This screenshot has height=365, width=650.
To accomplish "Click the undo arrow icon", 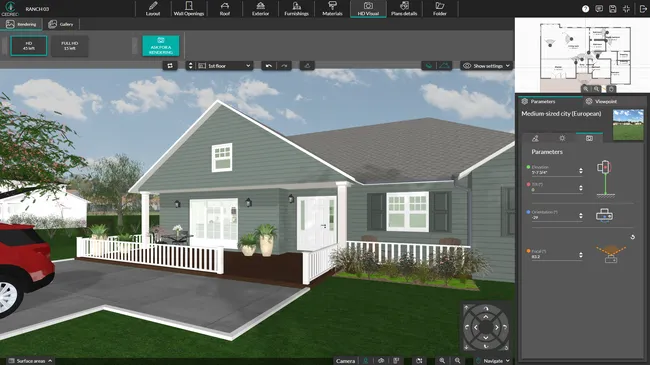I will 269,66.
